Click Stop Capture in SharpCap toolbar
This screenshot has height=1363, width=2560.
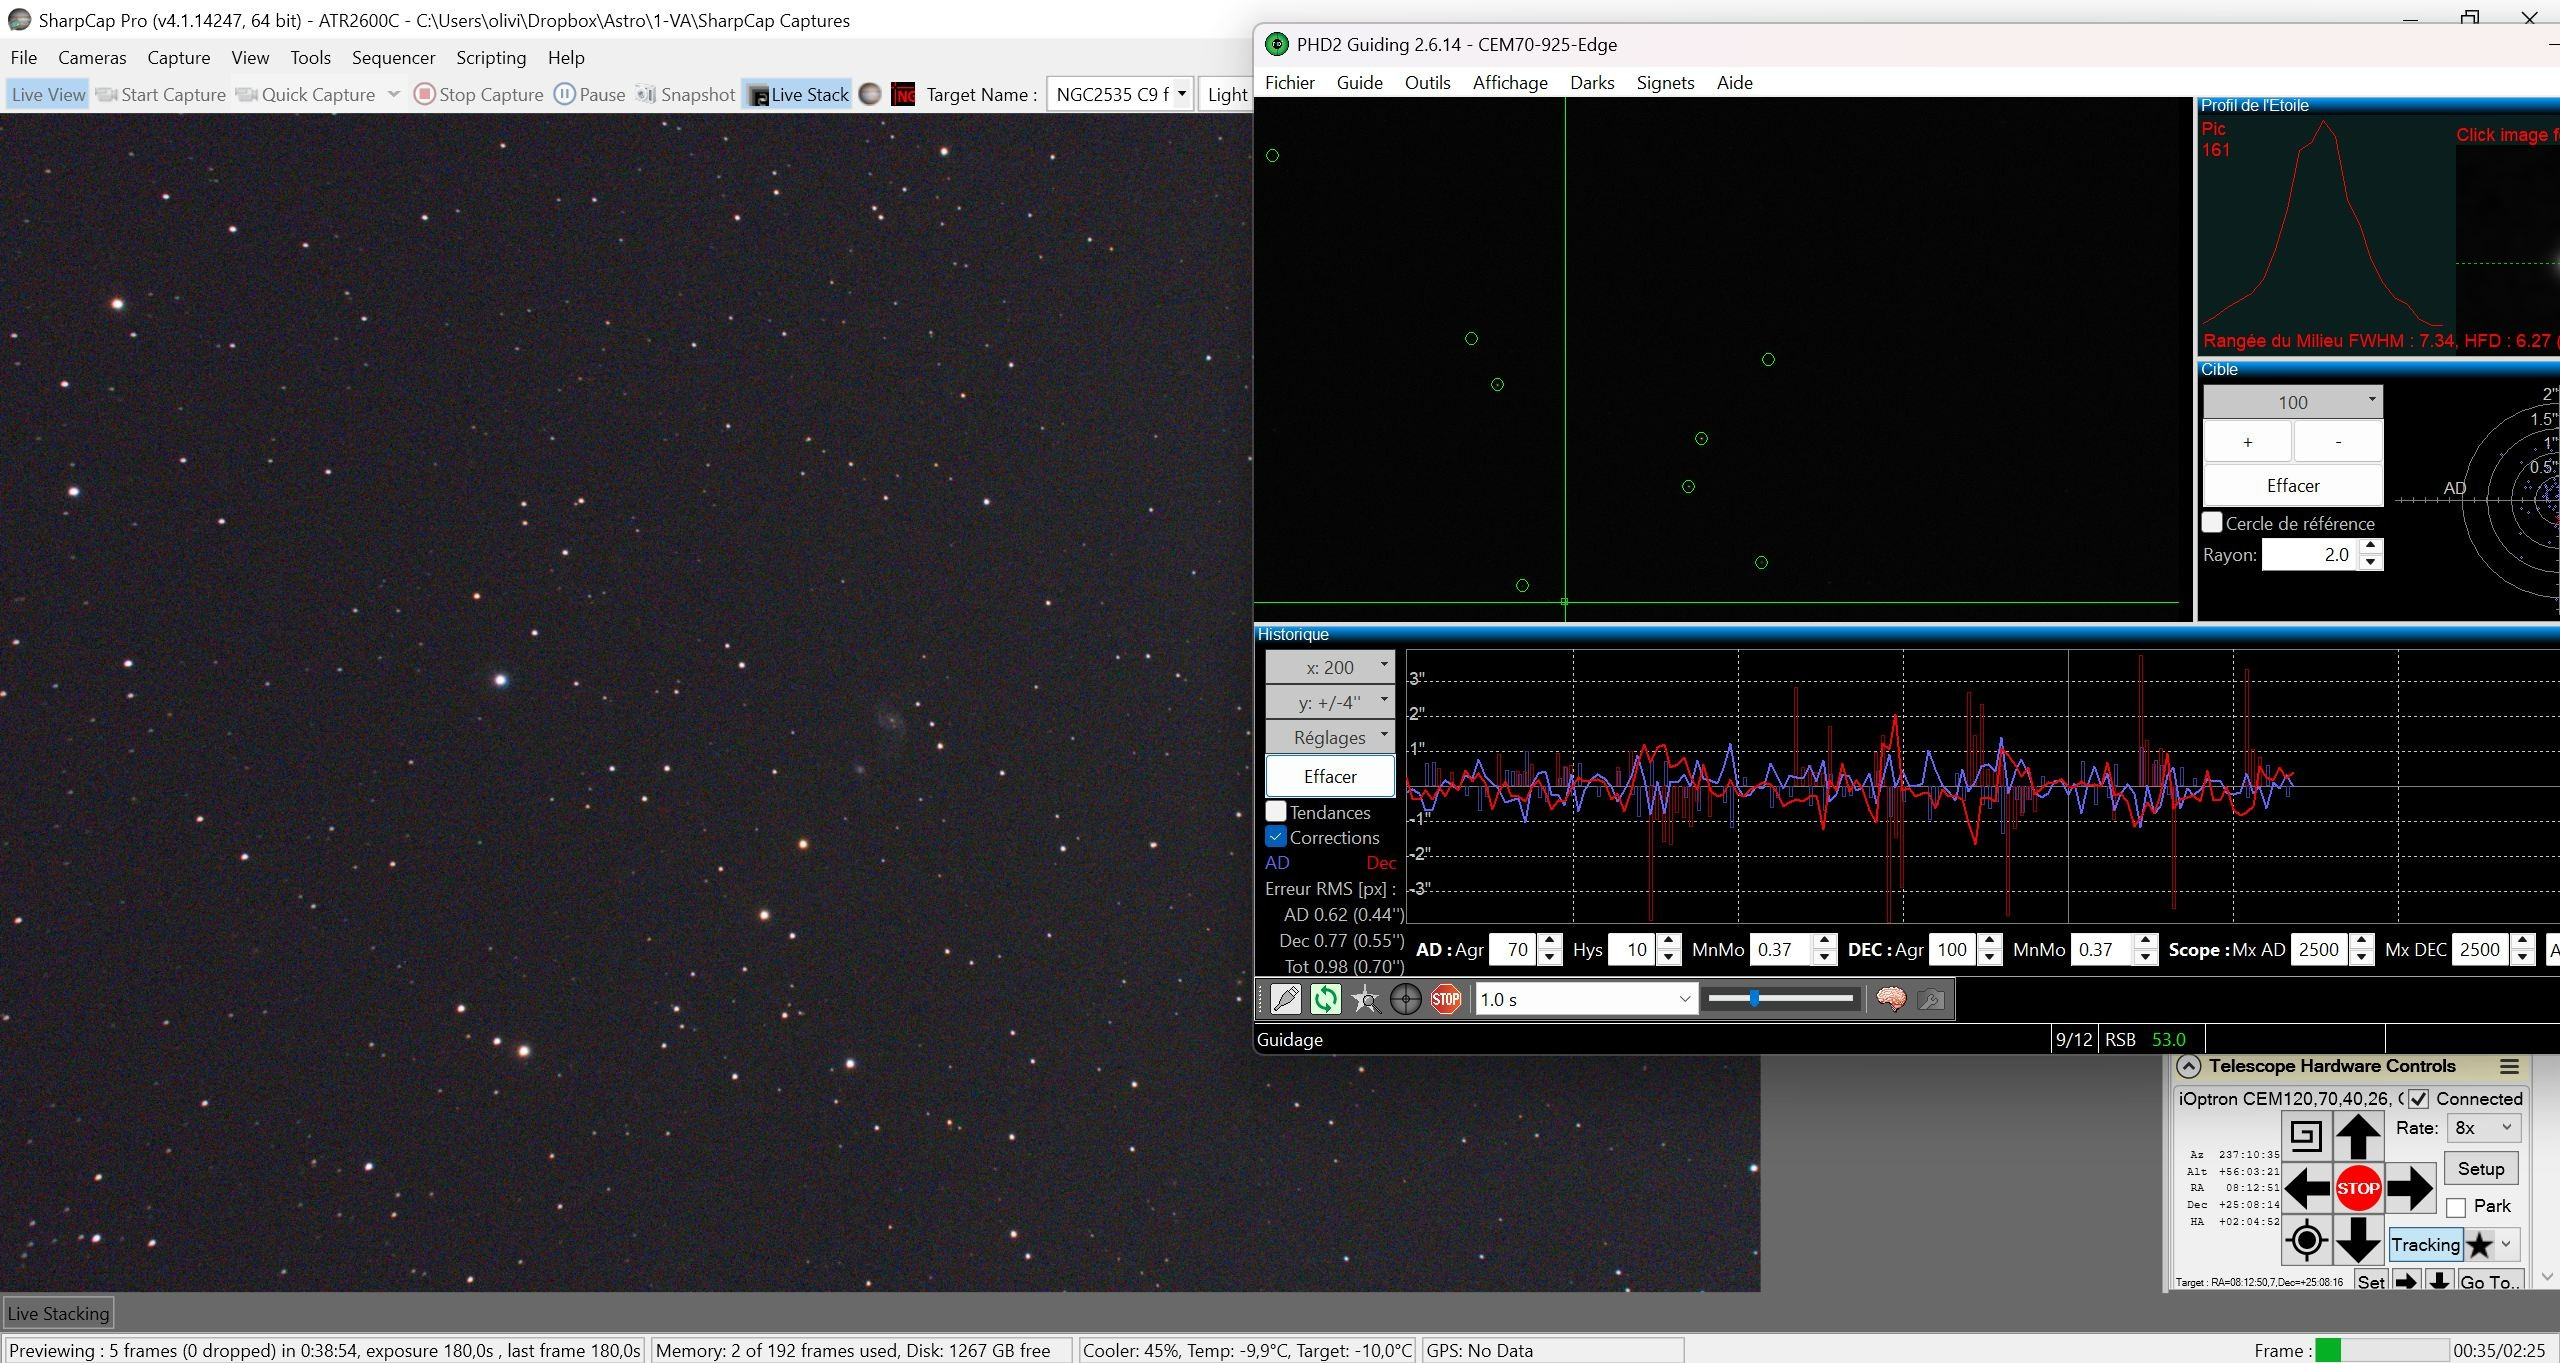(x=479, y=94)
